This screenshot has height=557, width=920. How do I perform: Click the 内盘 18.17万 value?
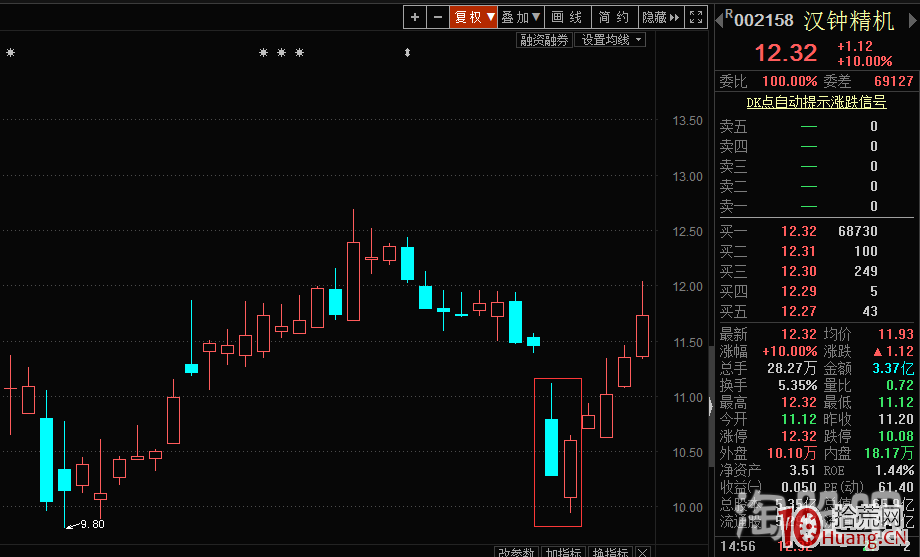[889, 453]
